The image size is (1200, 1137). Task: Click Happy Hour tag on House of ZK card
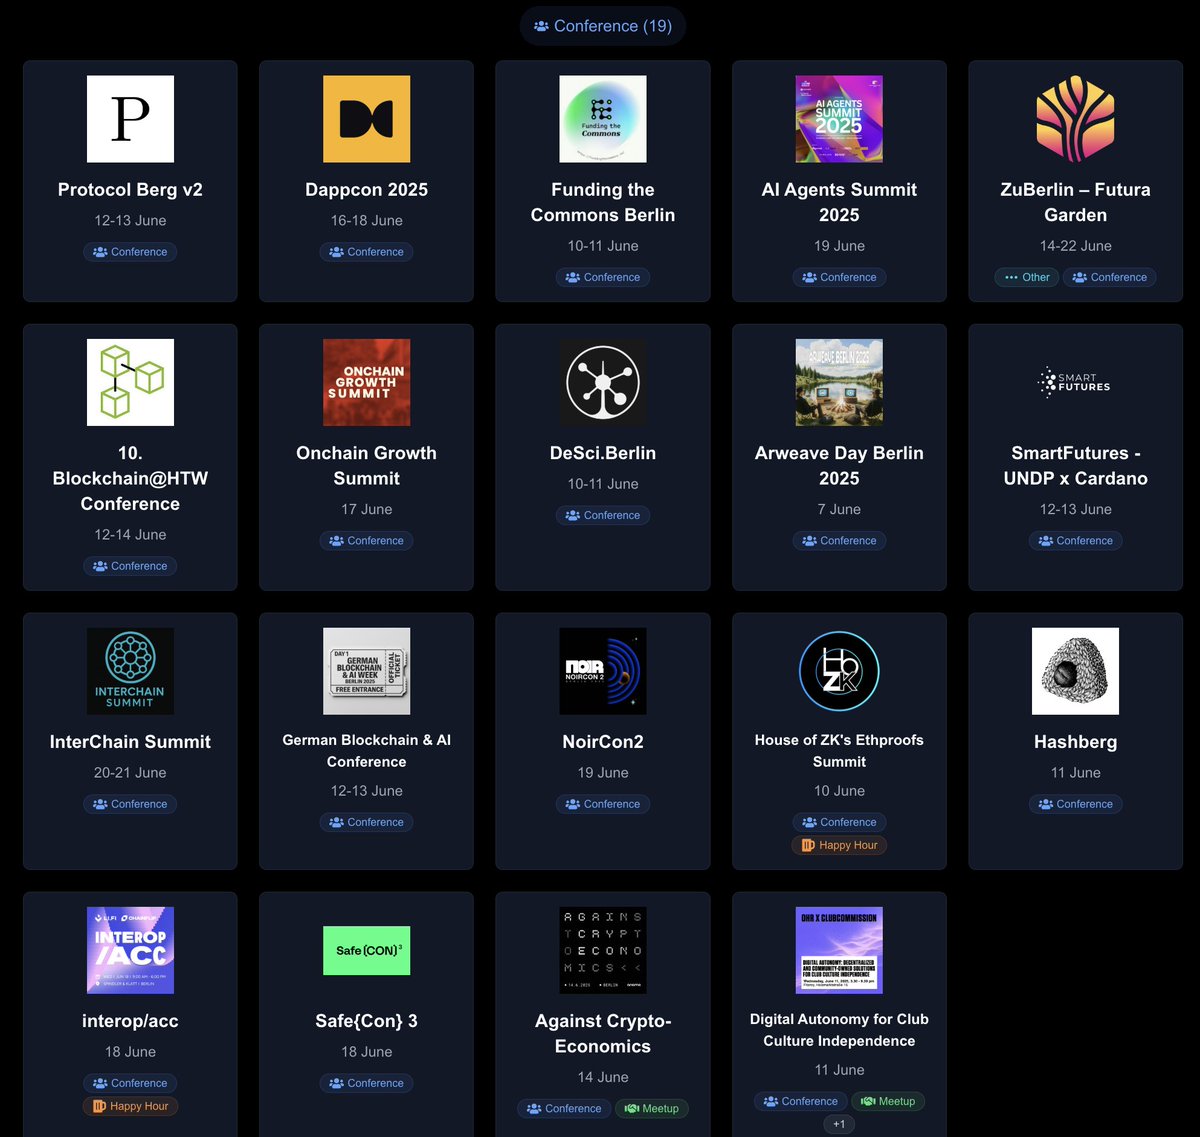click(839, 846)
